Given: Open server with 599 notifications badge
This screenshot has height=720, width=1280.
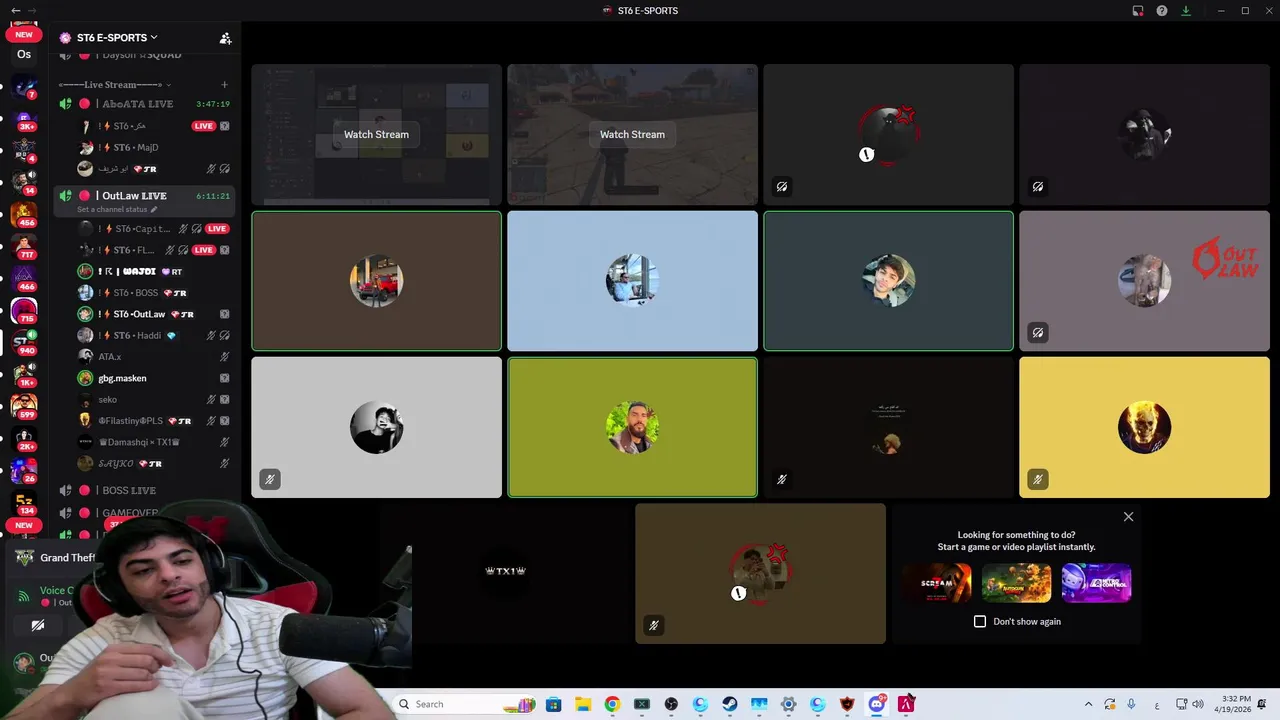Looking at the screenshot, I should pos(24,407).
